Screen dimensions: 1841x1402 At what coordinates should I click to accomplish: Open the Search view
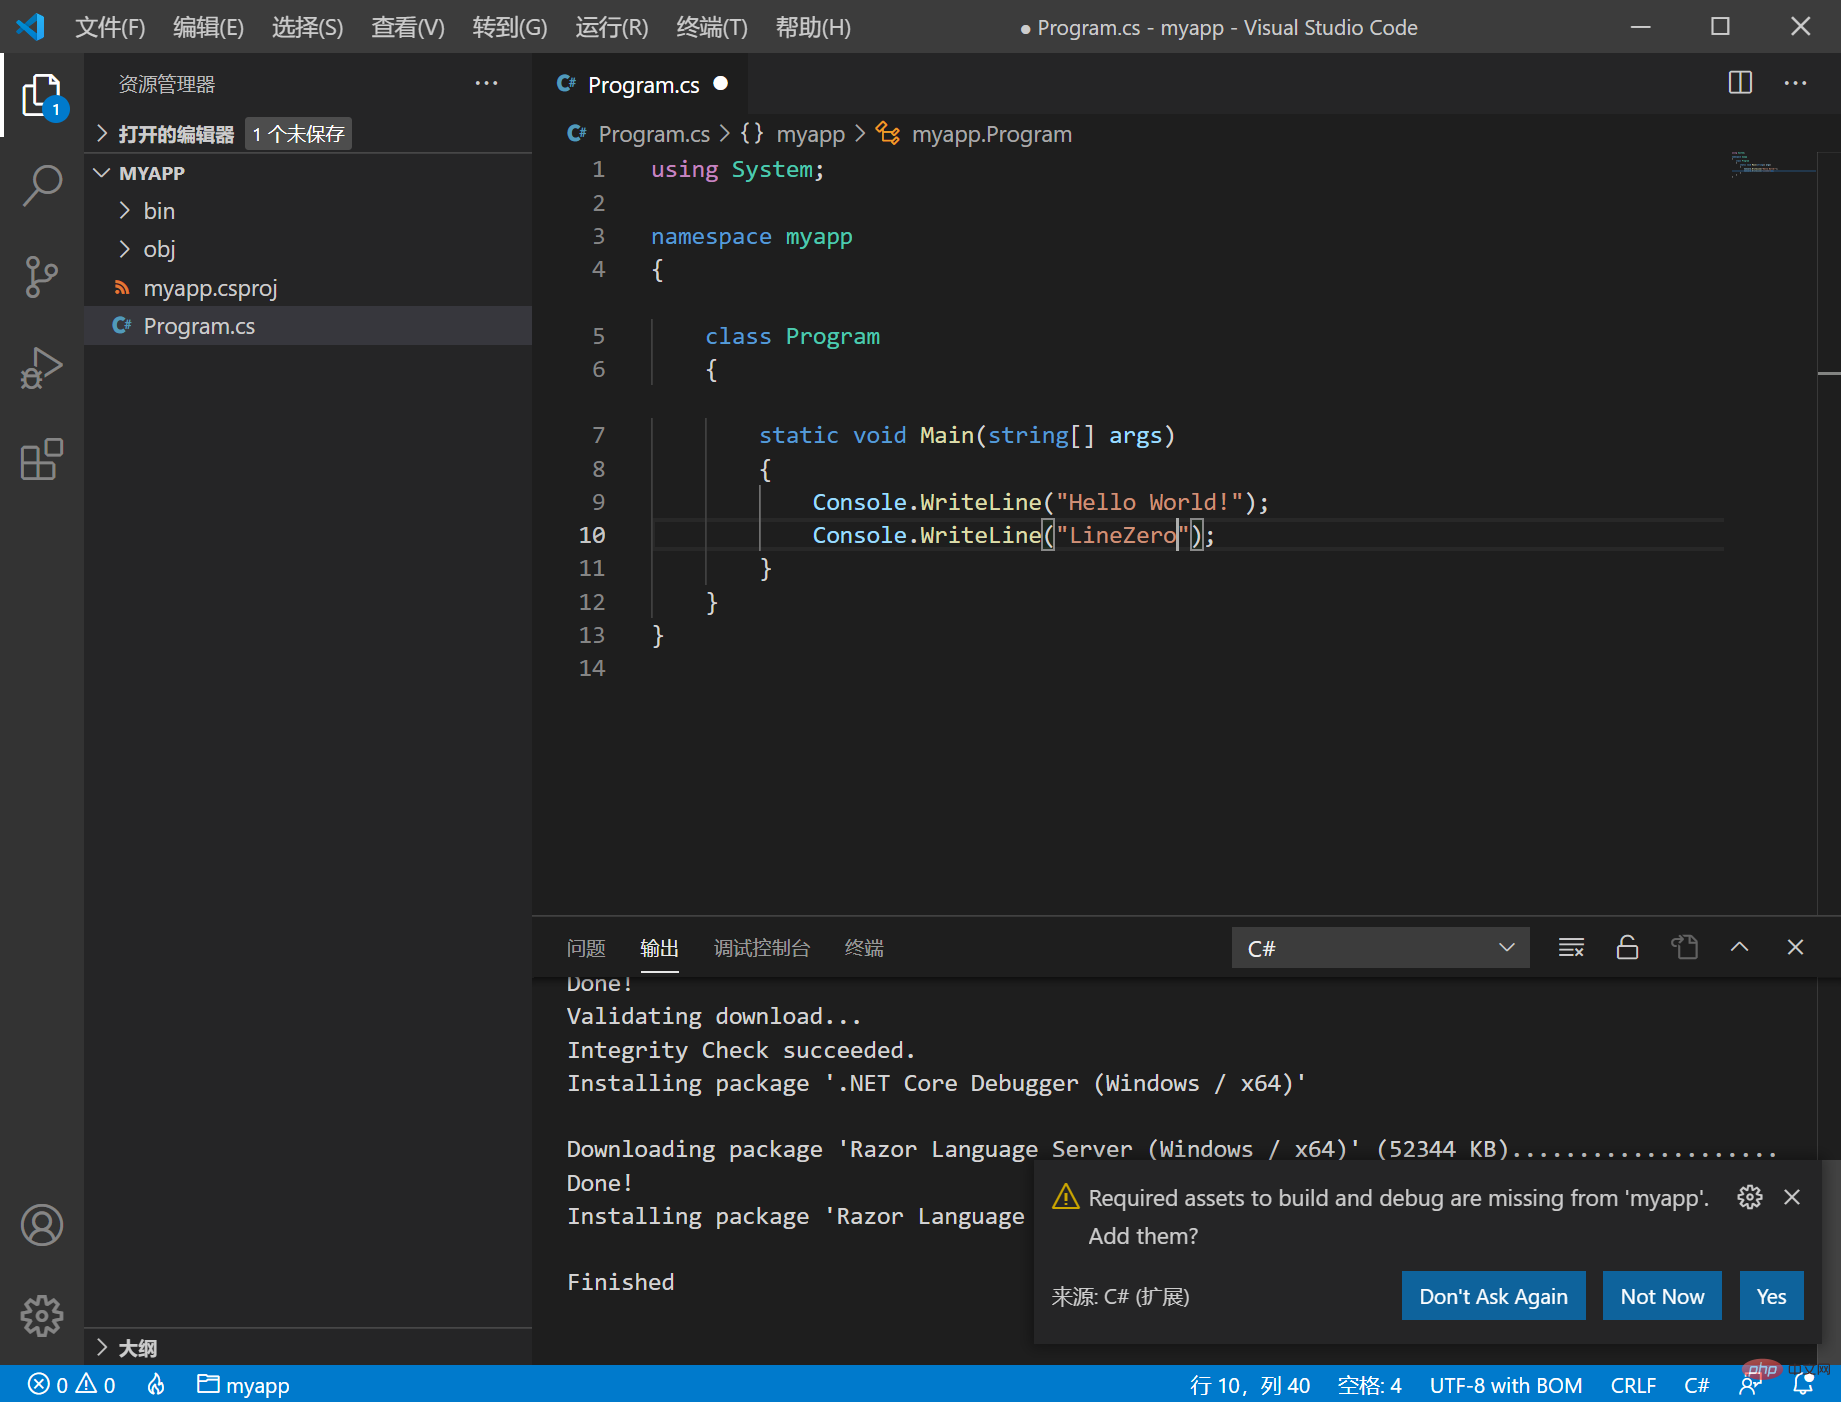tap(41, 185)
